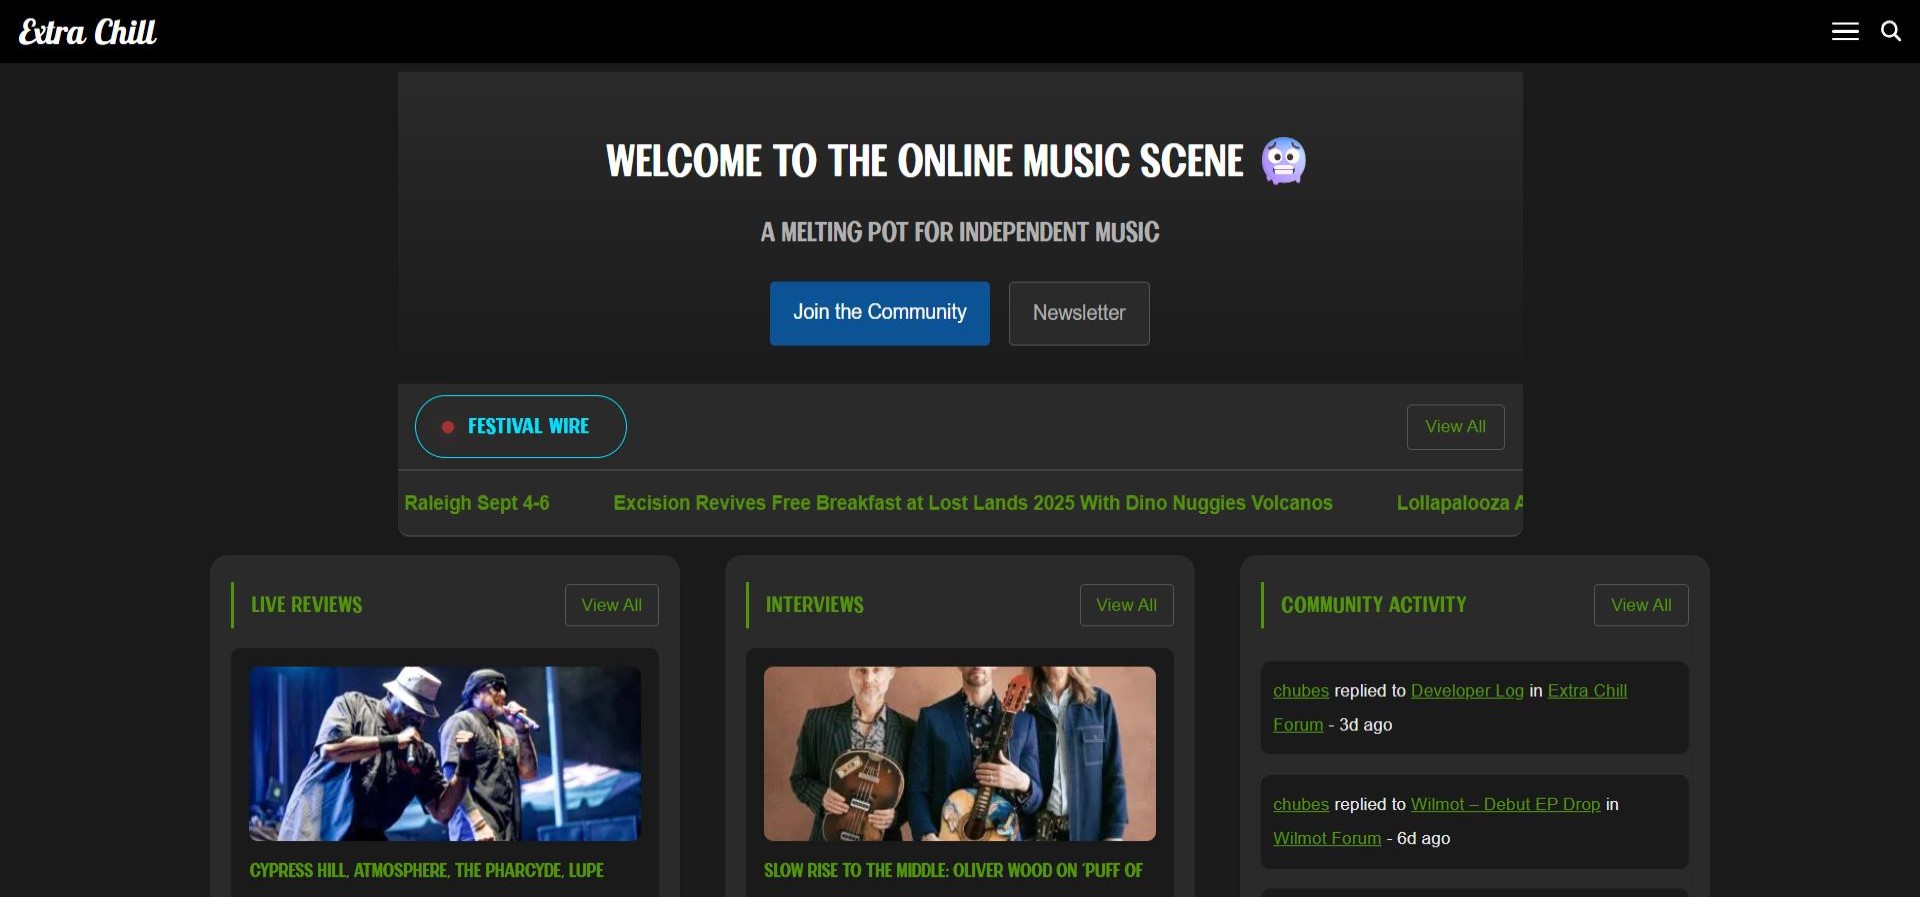1920x897 pixels.
Task: Open Cypress Hill, Atmosphere review title
Action: pyautogui.click(x=426, y=871)
